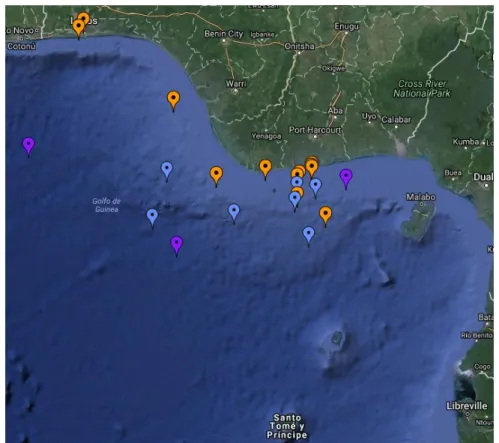Click the Cotonú label
This screenshot has width=499, height=443.
(x=21, y=46)
